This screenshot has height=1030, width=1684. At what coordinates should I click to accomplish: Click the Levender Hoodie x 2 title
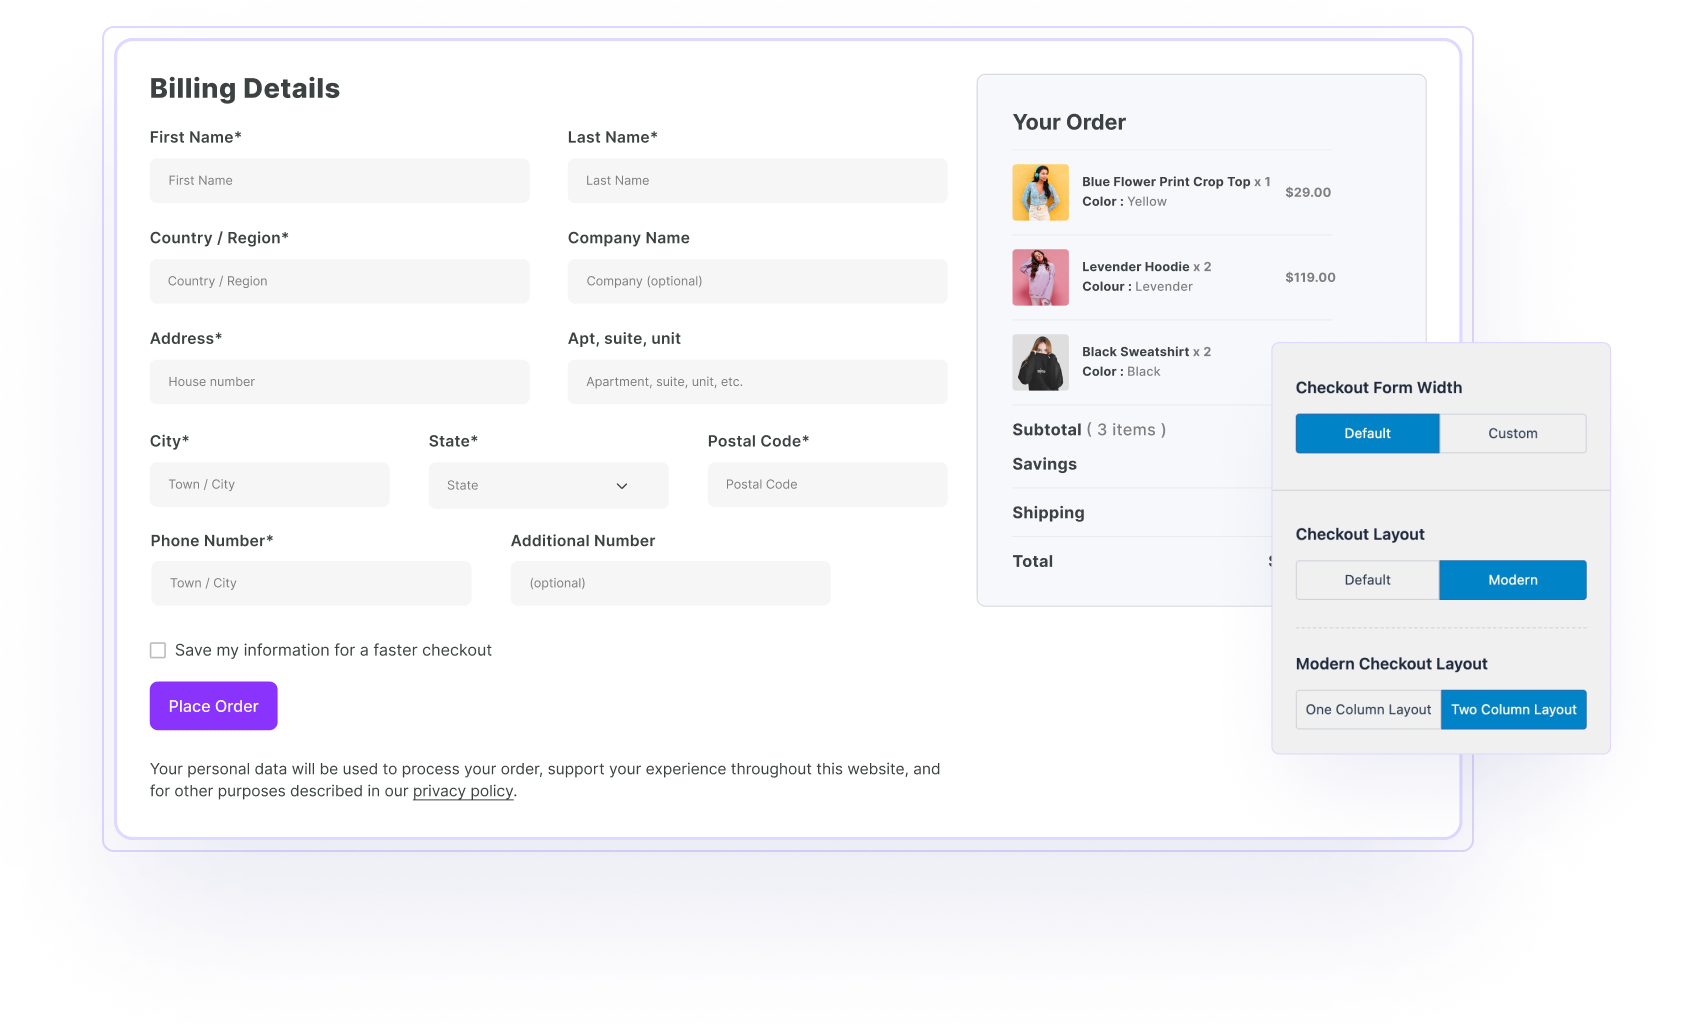coord(1146,267)
